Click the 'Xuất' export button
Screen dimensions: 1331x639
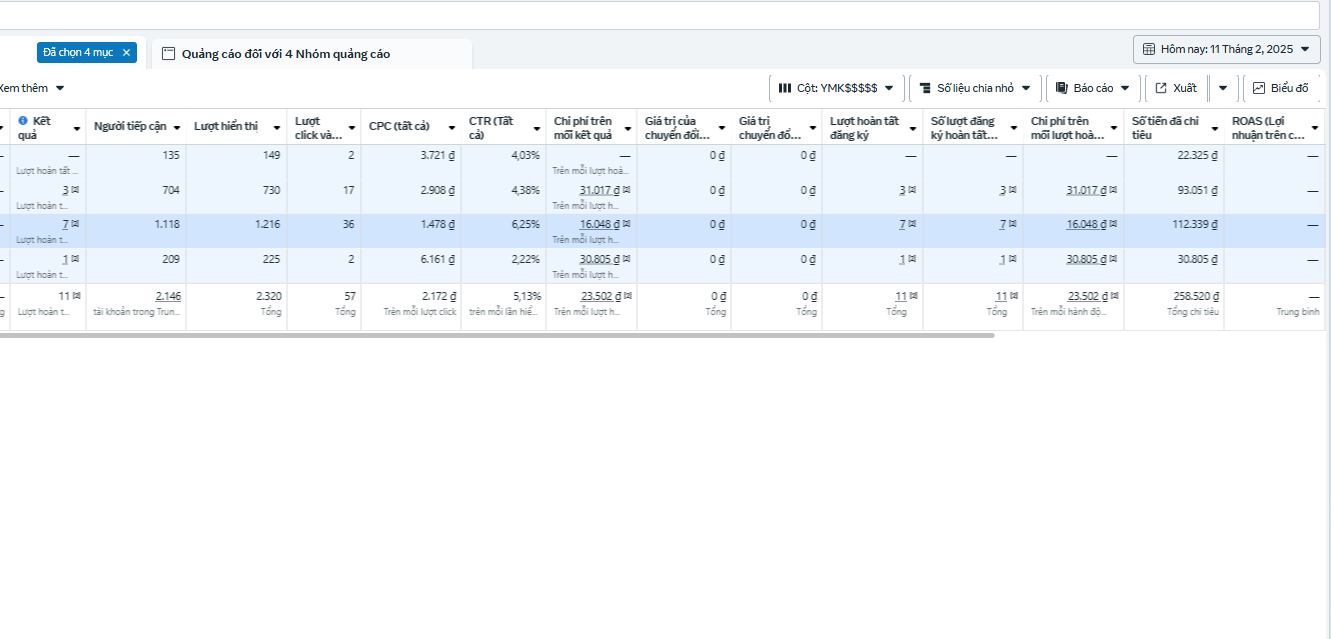click(x=1176, y=88)
